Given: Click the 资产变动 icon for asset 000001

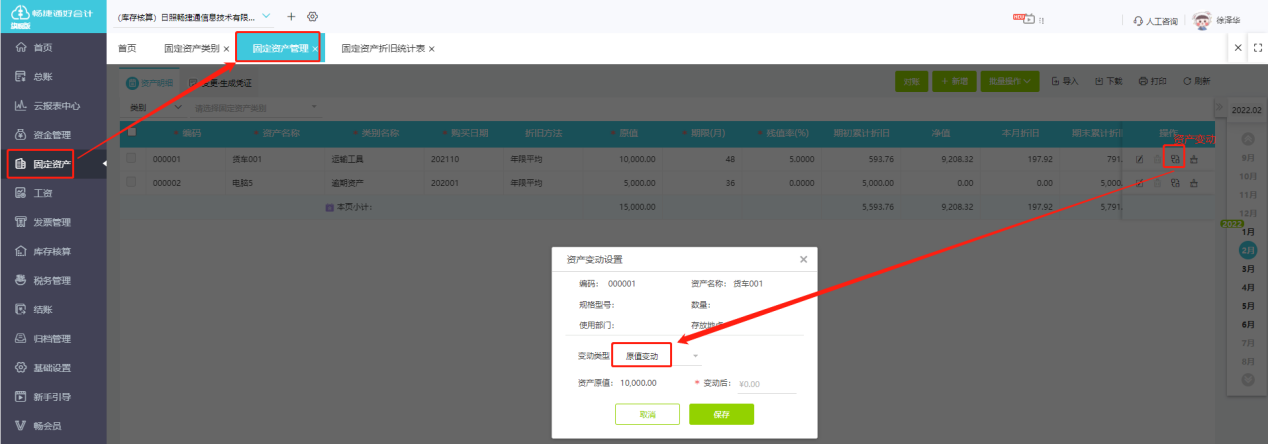Looking at the screenshot, I should (x=1176, y=159).
